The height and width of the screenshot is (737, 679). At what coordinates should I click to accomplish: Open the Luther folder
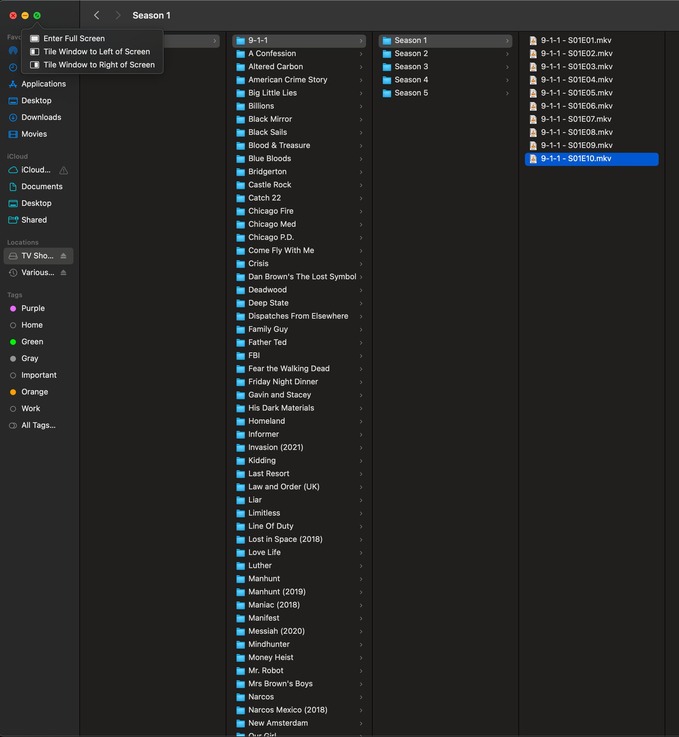[x=299, y=566]
